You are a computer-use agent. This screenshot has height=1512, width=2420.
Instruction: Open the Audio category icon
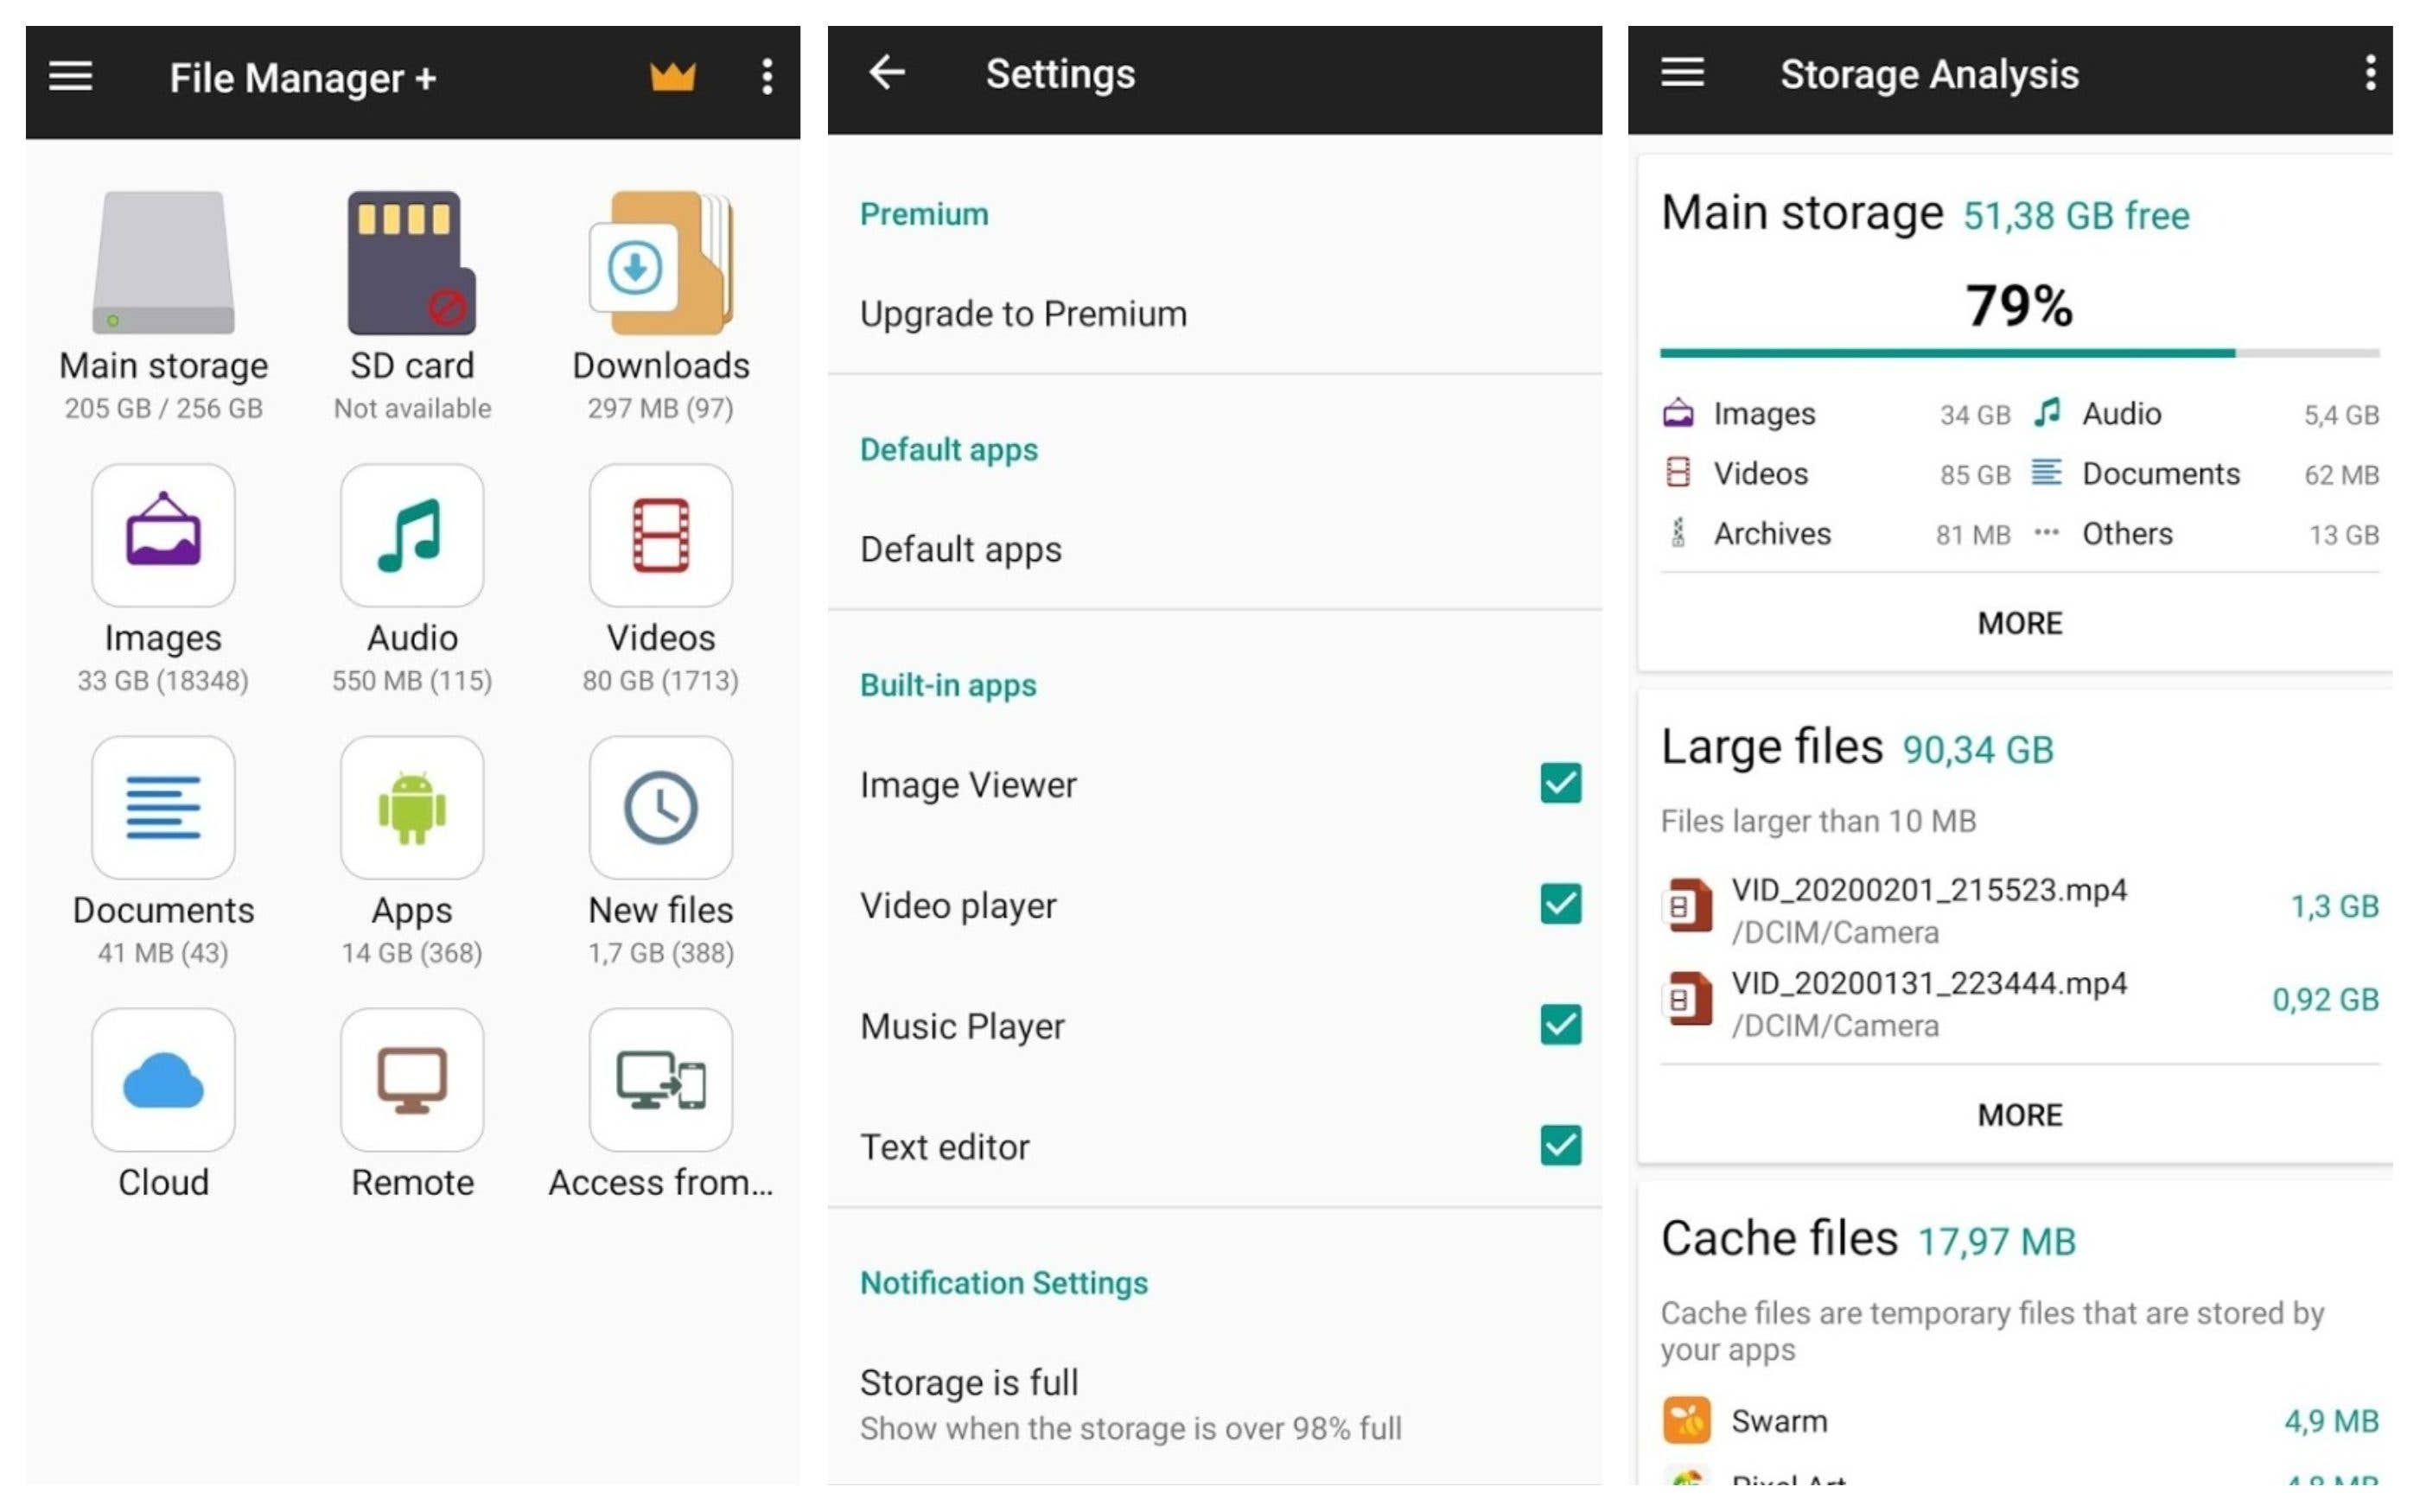[411, 537]
